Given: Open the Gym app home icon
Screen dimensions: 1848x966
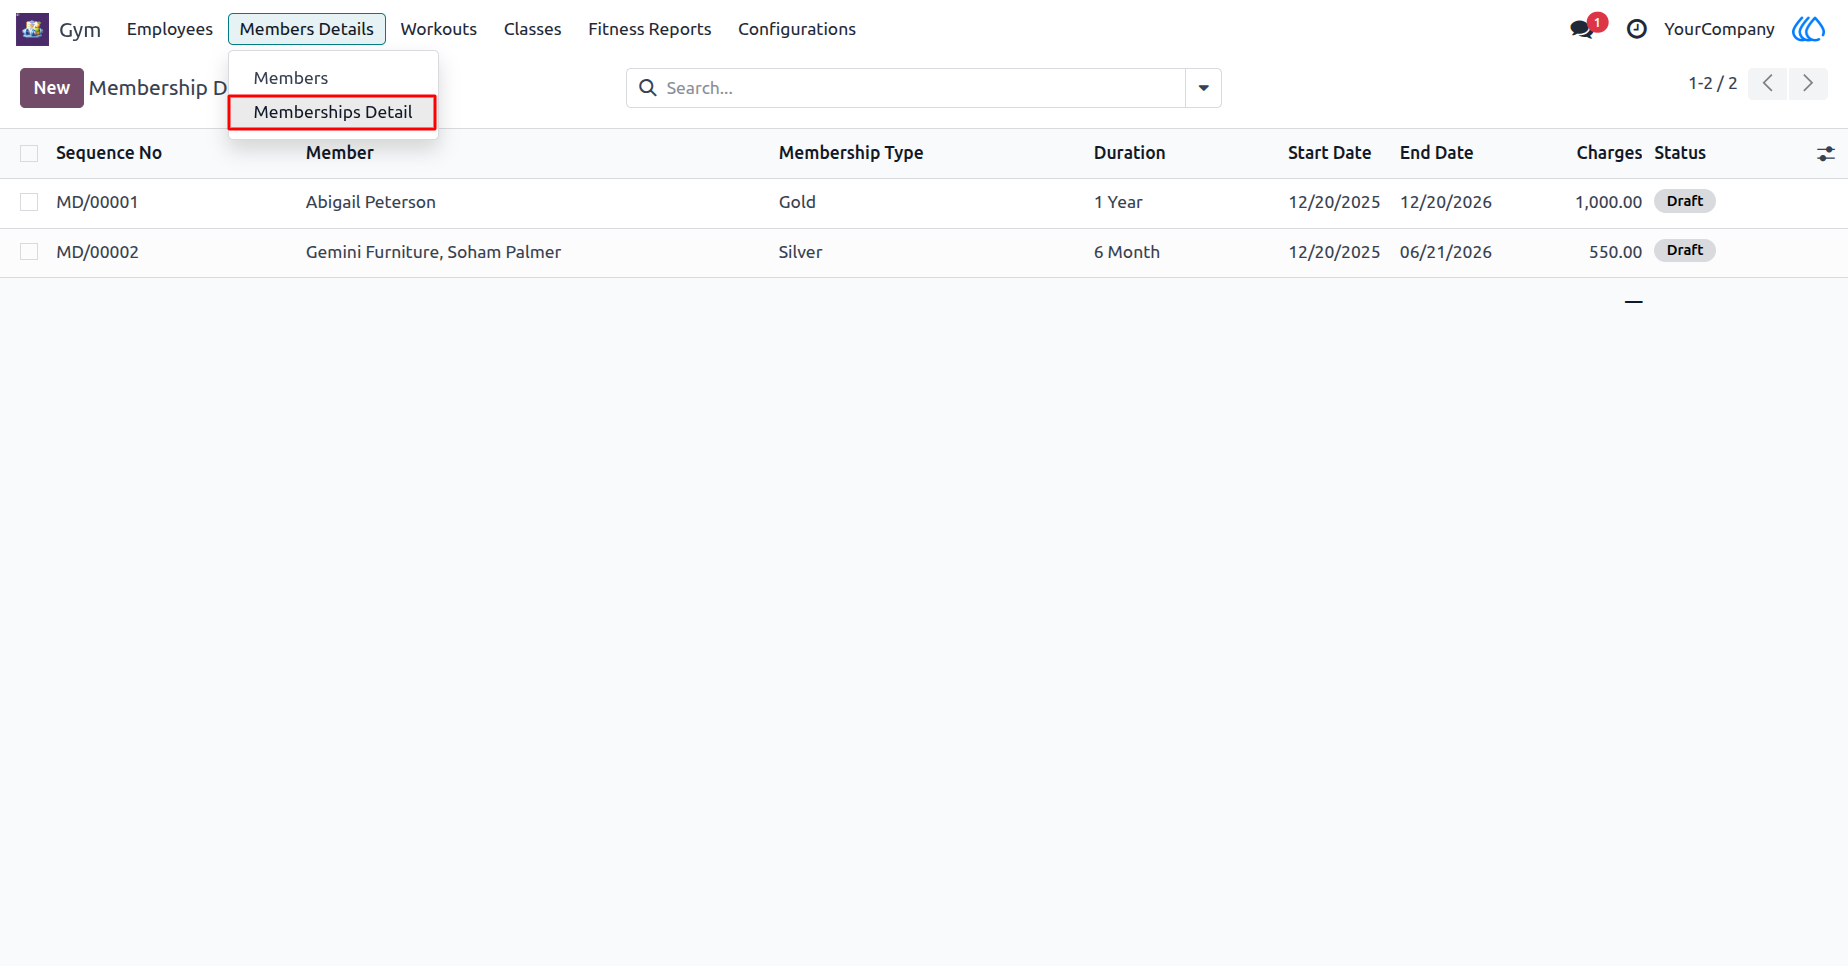Looking at the screenshot, I should click(x=32, y=29).
